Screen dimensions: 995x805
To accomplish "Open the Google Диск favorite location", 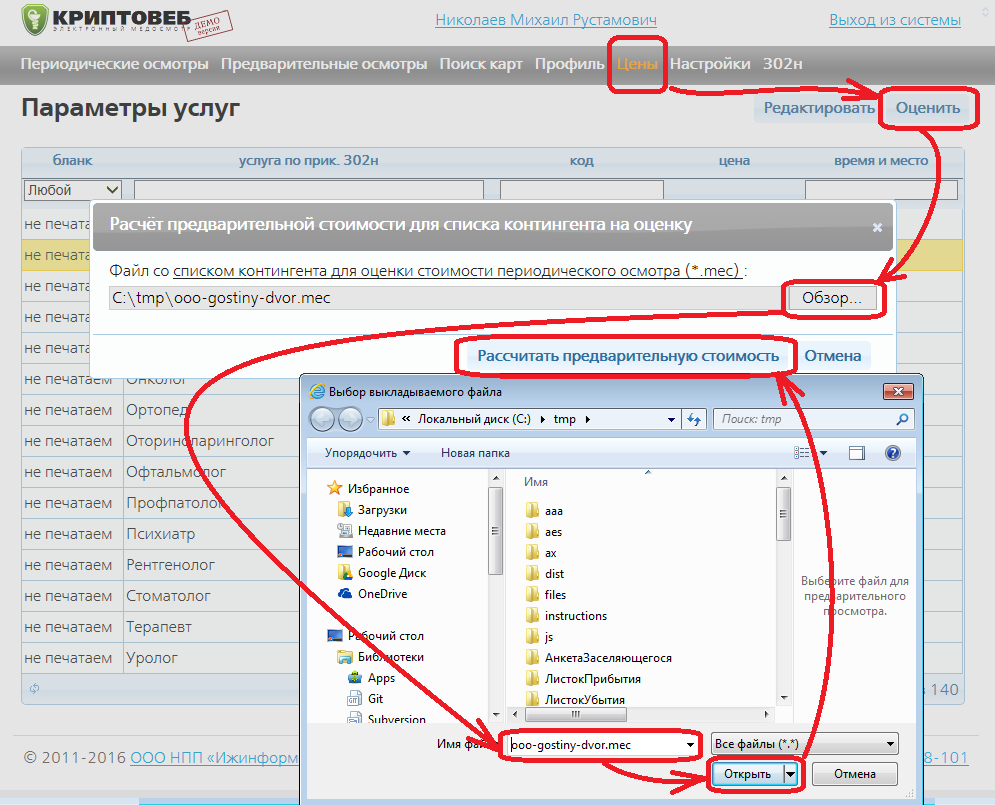I will 391,573.
